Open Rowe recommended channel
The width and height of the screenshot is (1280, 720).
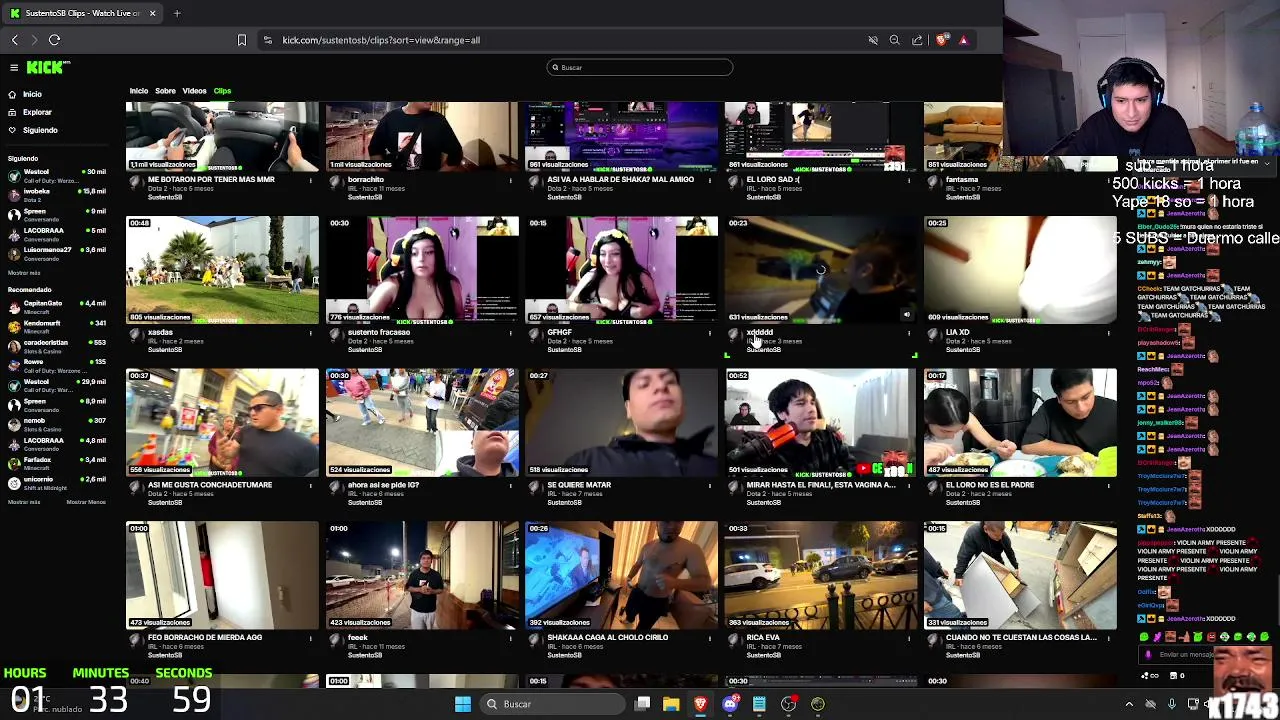click(x=57, y=365)
